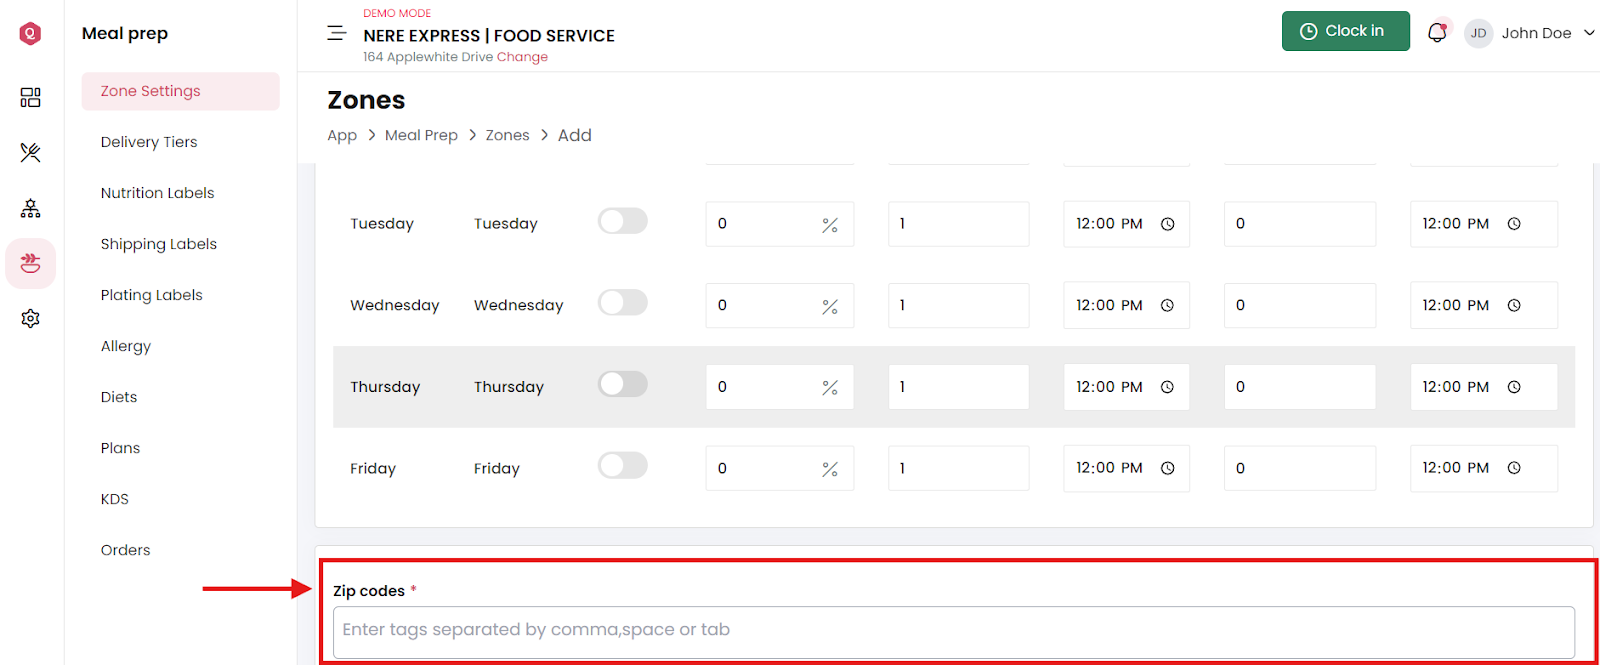Click Friday percentage input field
1600x665 pixels.
pyautogui.click(x=779, y=468)
